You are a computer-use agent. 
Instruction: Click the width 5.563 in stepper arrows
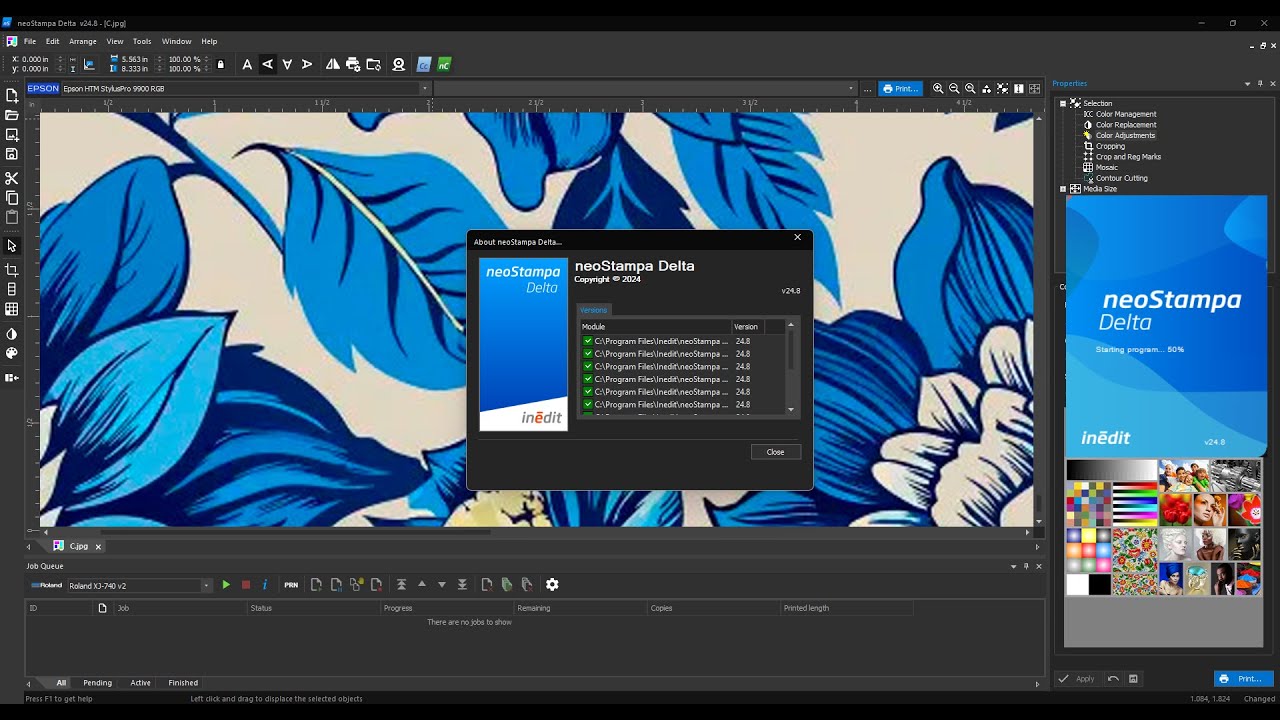(x=160, y=59)
